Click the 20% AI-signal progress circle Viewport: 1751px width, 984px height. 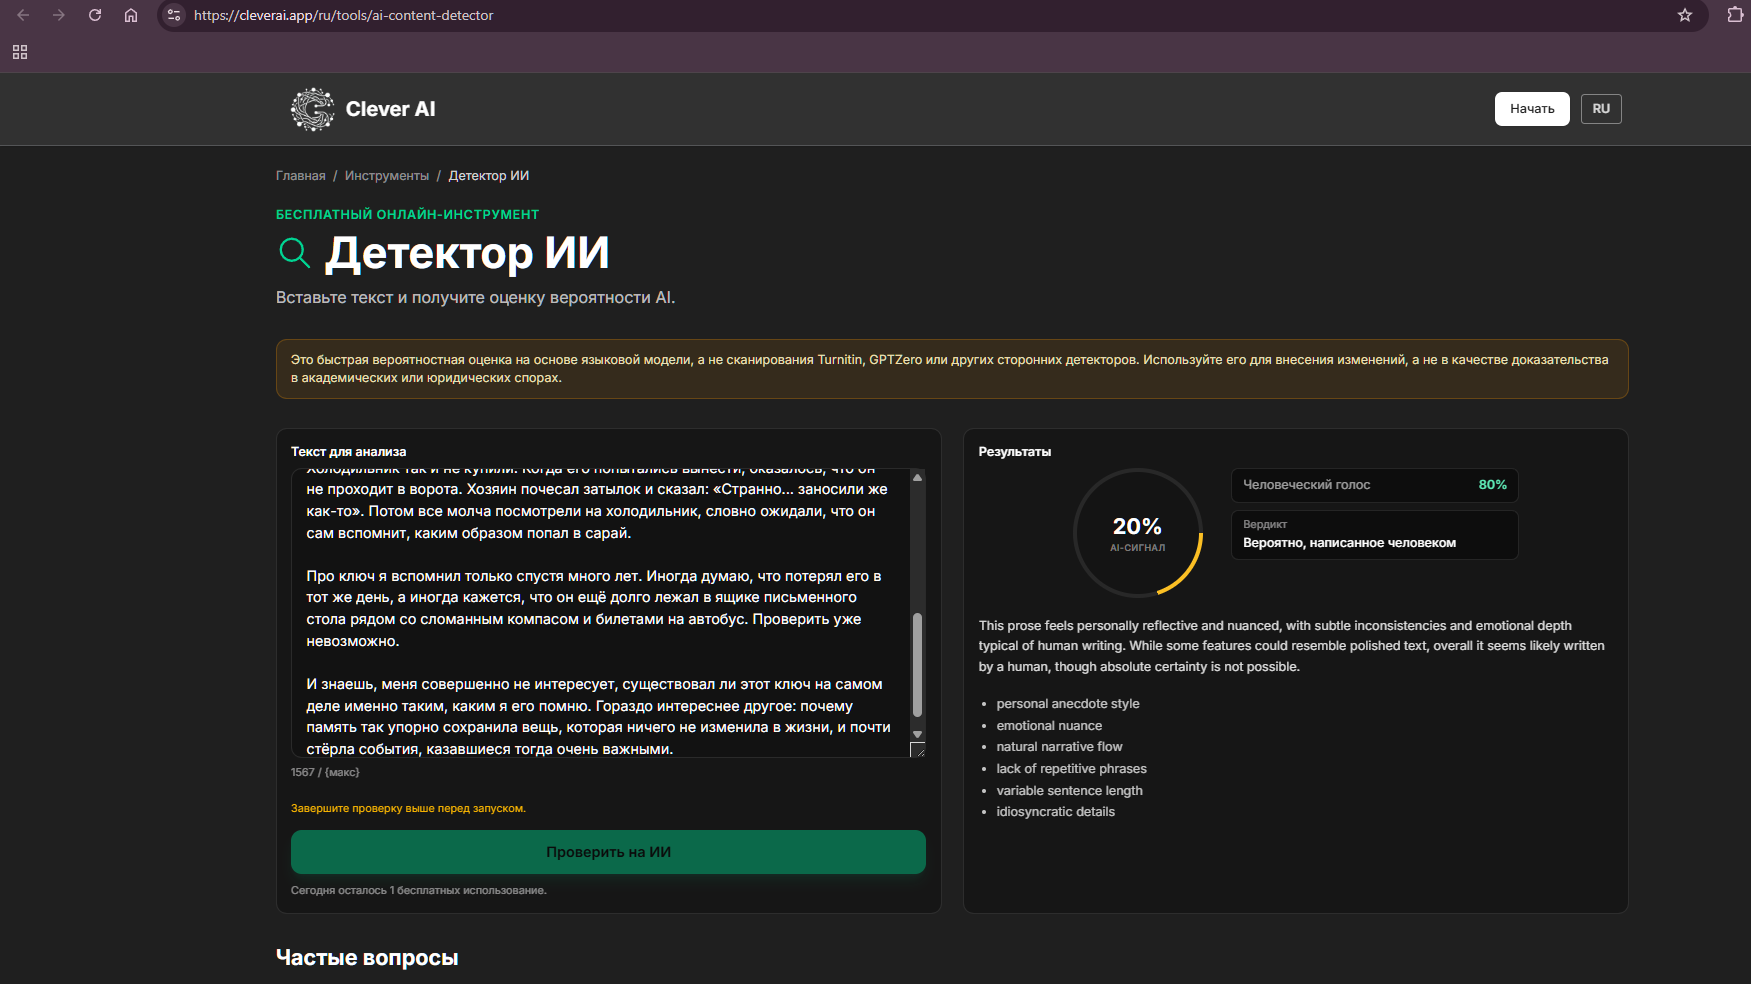[1138, 533]
